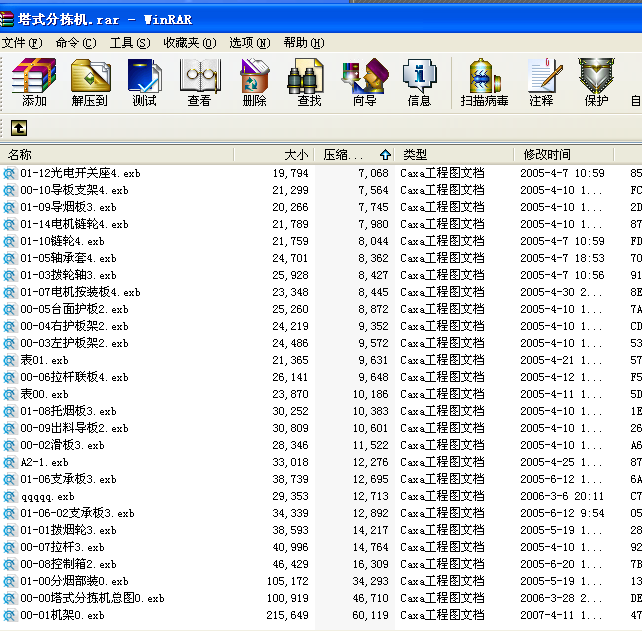Click the file icon beside 表01.exb
The width and height of the screenshot is (642, 631).
pos(10,360)
